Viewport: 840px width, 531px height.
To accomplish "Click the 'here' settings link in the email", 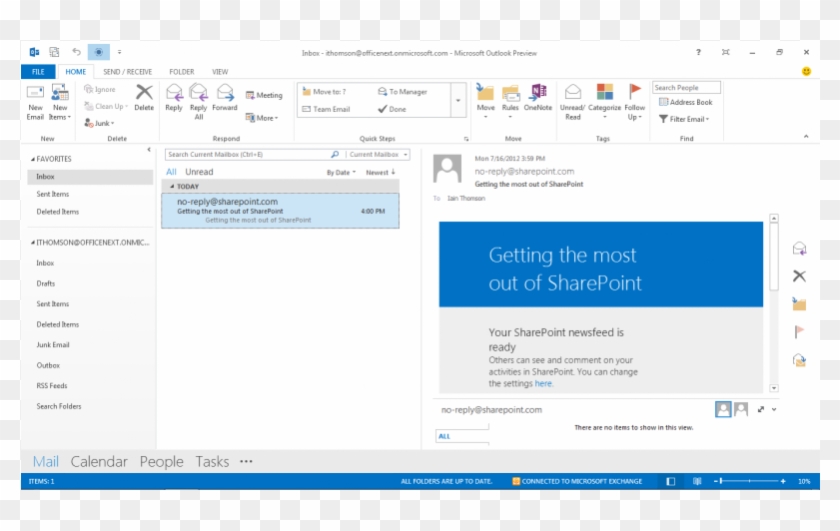I will click(543, 383).
